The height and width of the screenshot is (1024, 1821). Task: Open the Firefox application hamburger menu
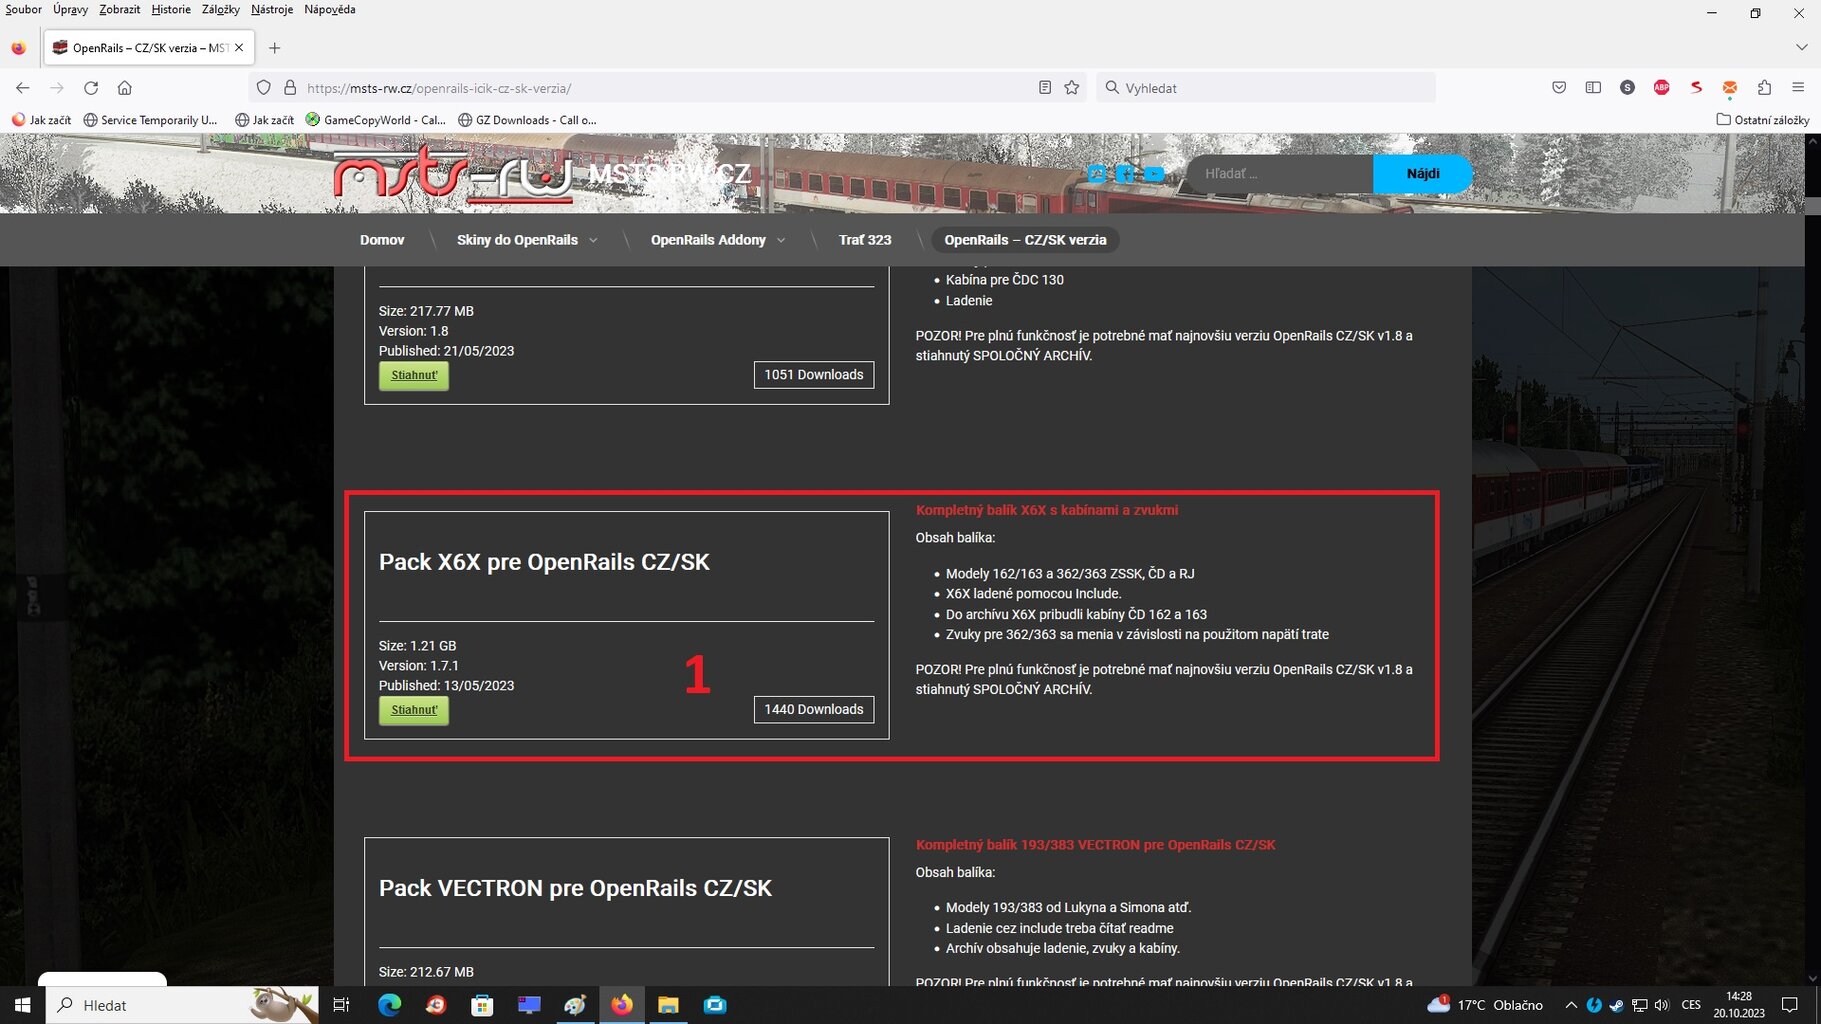coord(1798,88)
